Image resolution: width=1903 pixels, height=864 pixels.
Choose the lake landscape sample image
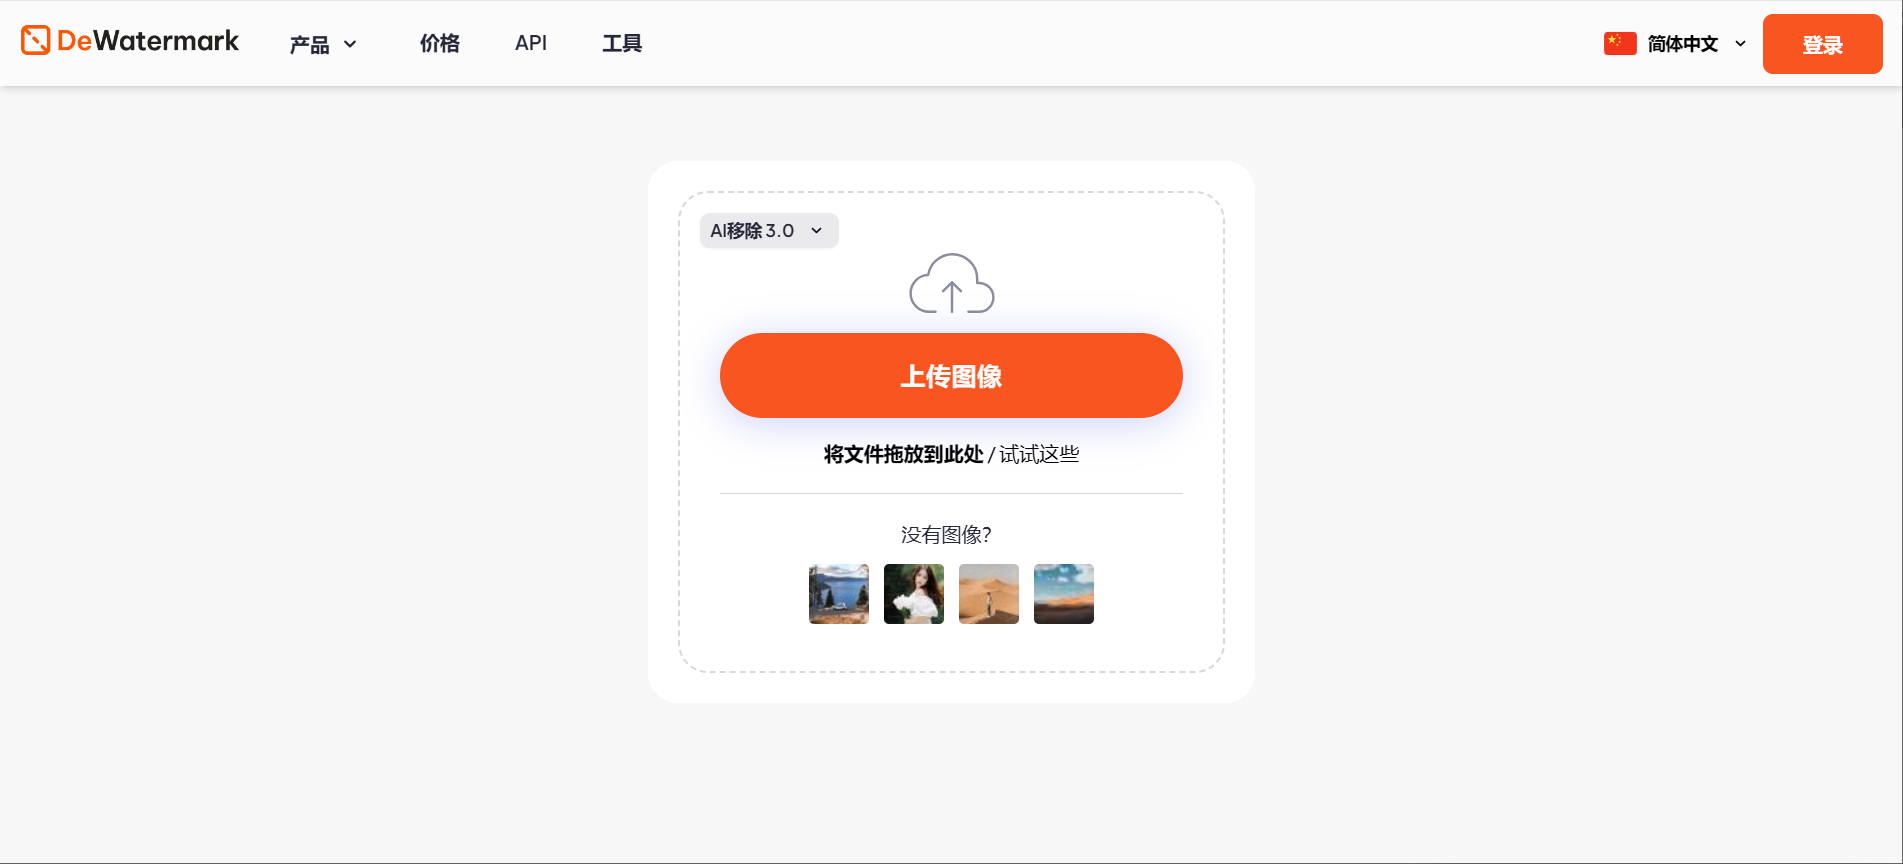[838, 594]
